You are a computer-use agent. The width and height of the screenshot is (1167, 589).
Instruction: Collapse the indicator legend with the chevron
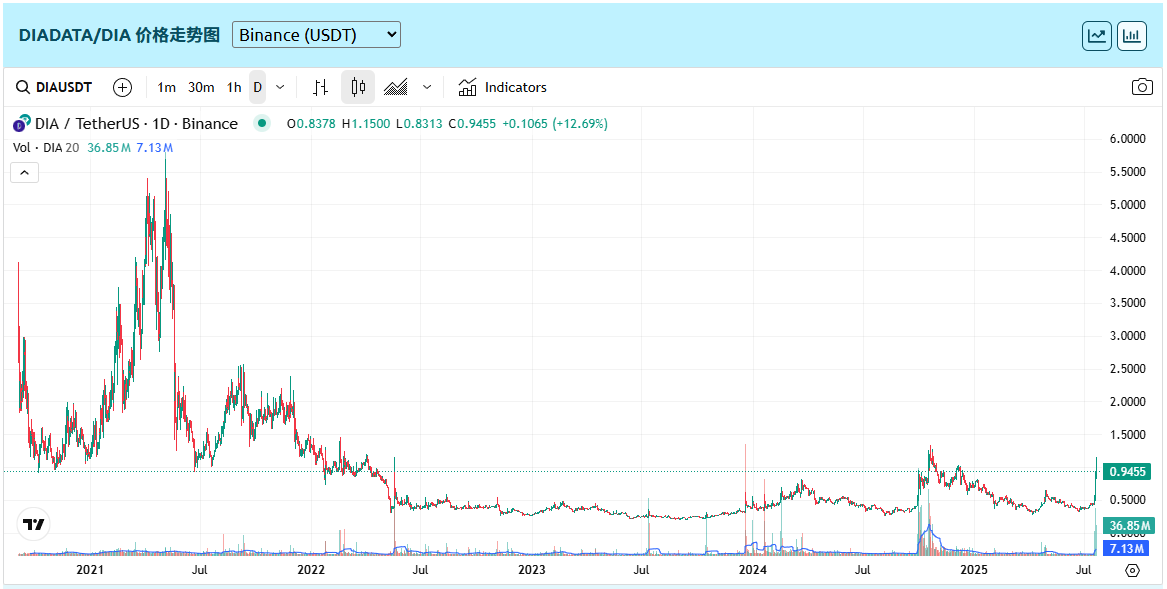pyautogui.click(x=25, y=172)
